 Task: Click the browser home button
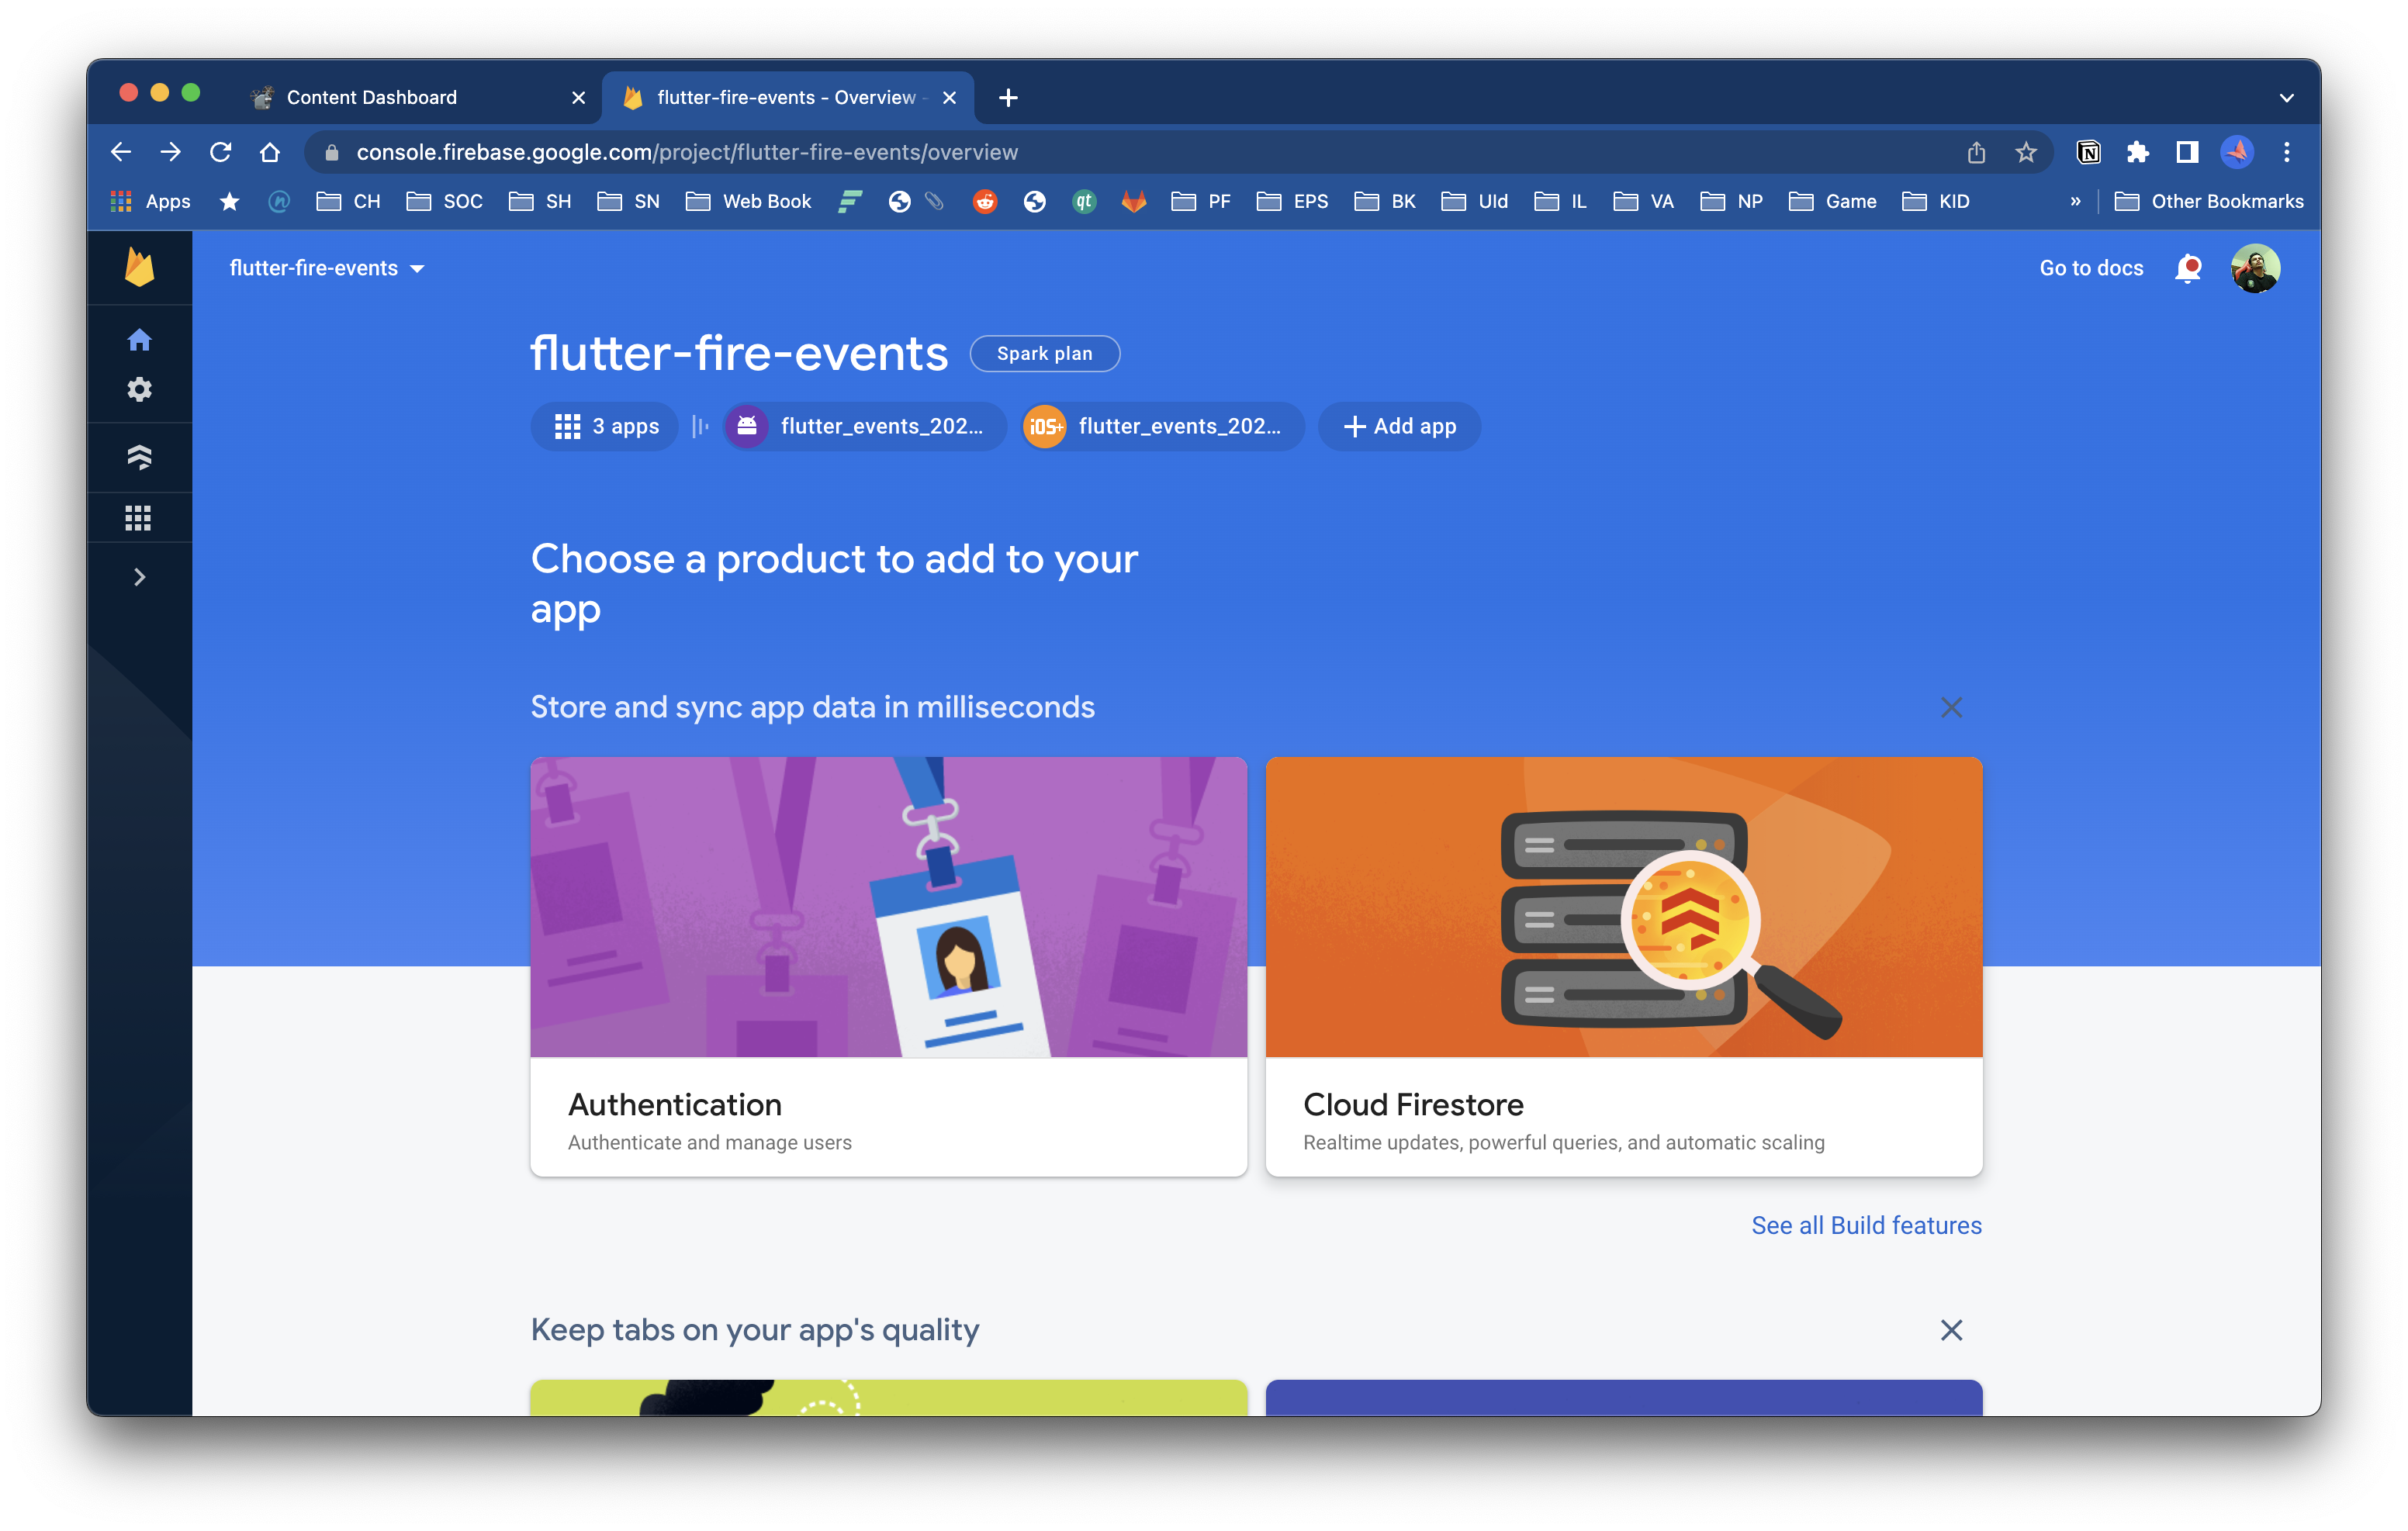click(270, 152)
